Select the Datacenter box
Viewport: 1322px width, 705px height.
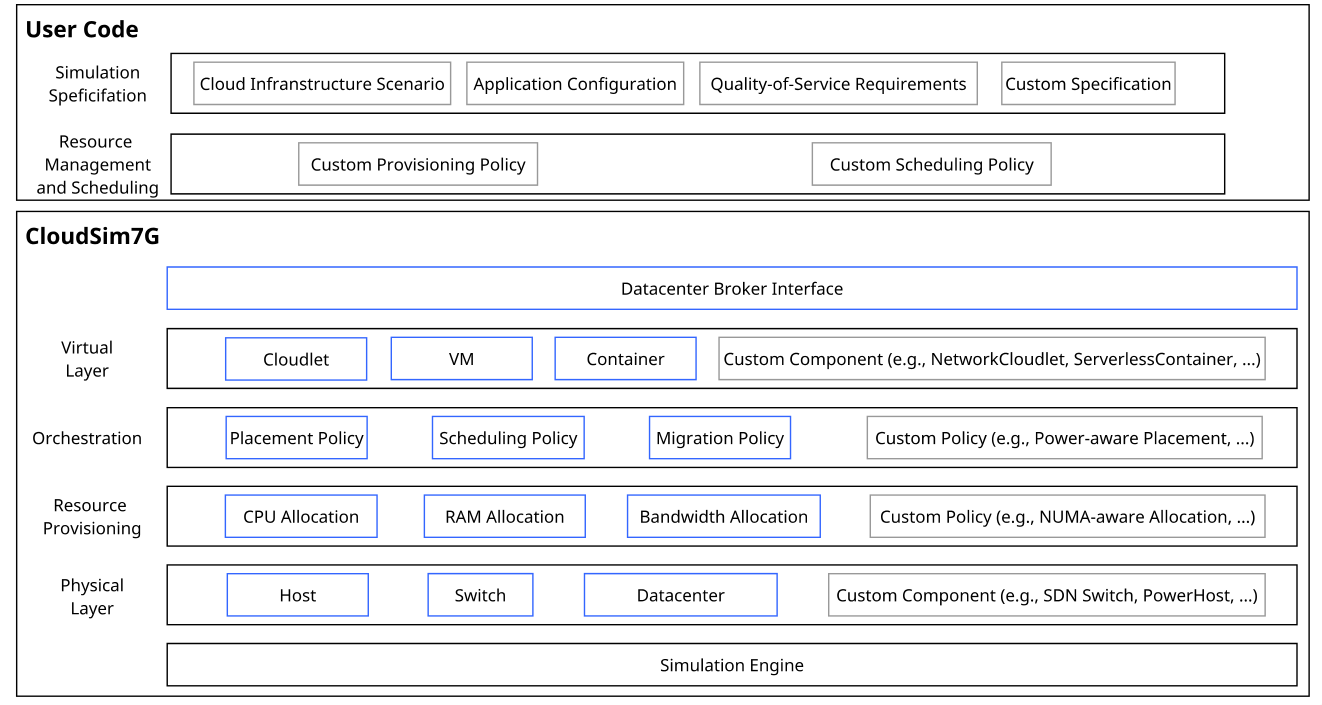pyautogui.click(x=680, y=595)
